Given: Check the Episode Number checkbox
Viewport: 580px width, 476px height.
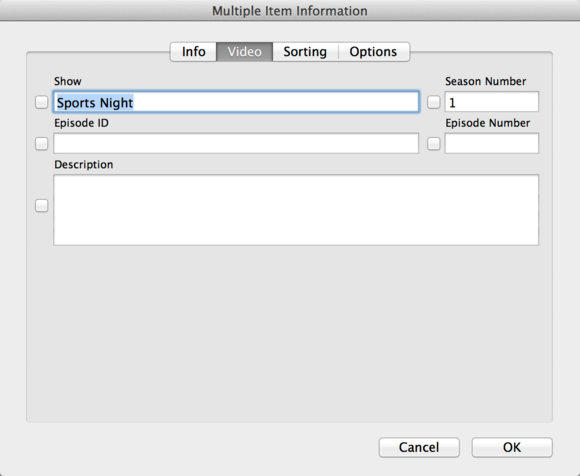Looking at the screenshot, I should click(434, 144).
